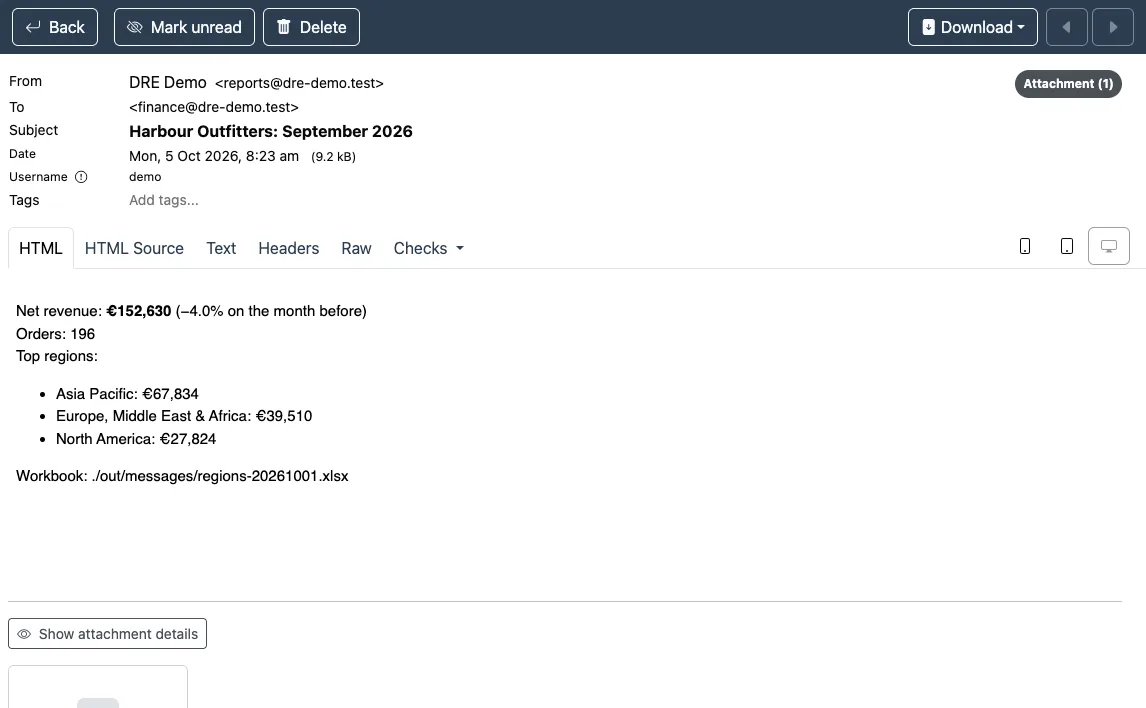Image resolution: width=1146 pixels, height=708 pixels.
Task: Click the subject Harbour Outfitters: September 2026
Action: [271, 132]
